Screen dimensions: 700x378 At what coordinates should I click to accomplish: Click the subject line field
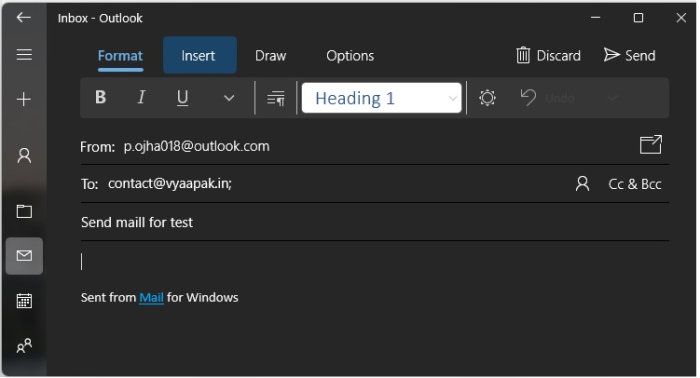[x=375, y=222]
